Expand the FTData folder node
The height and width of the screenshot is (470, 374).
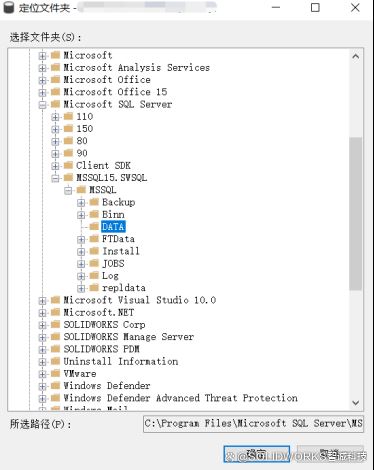click(x=81, y=239)
